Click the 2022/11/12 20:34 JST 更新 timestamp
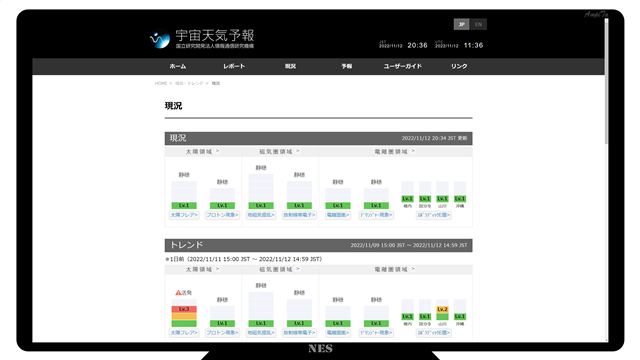 [434, 138]
